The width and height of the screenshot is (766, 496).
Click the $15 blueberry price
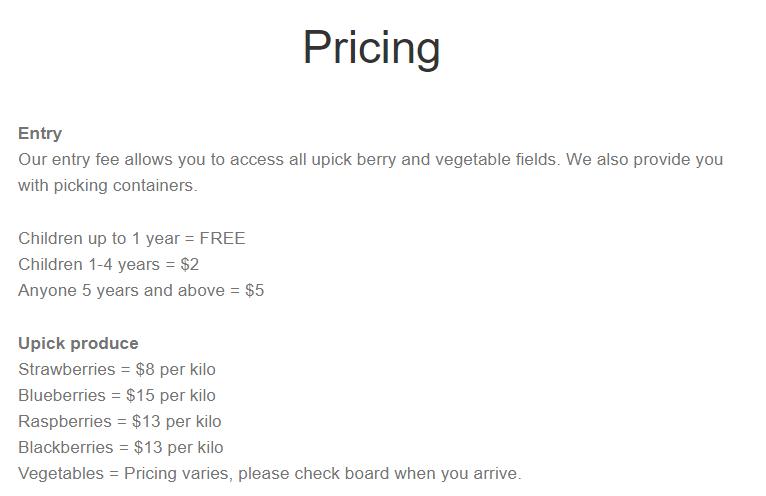tap(140, 395)
